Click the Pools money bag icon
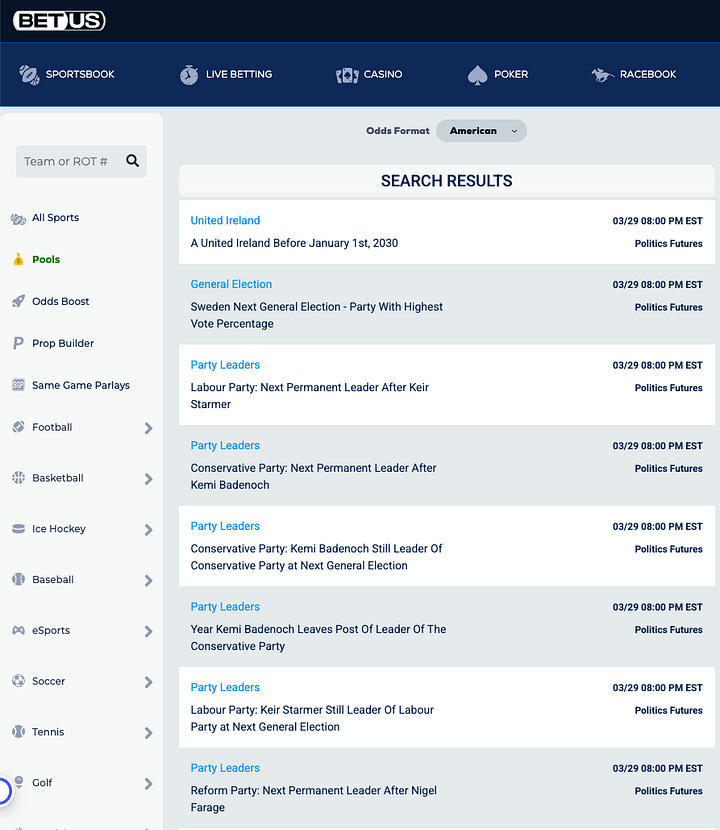This screenshot has width=720, height=830. pyautogui.click(x=19, y=259)
